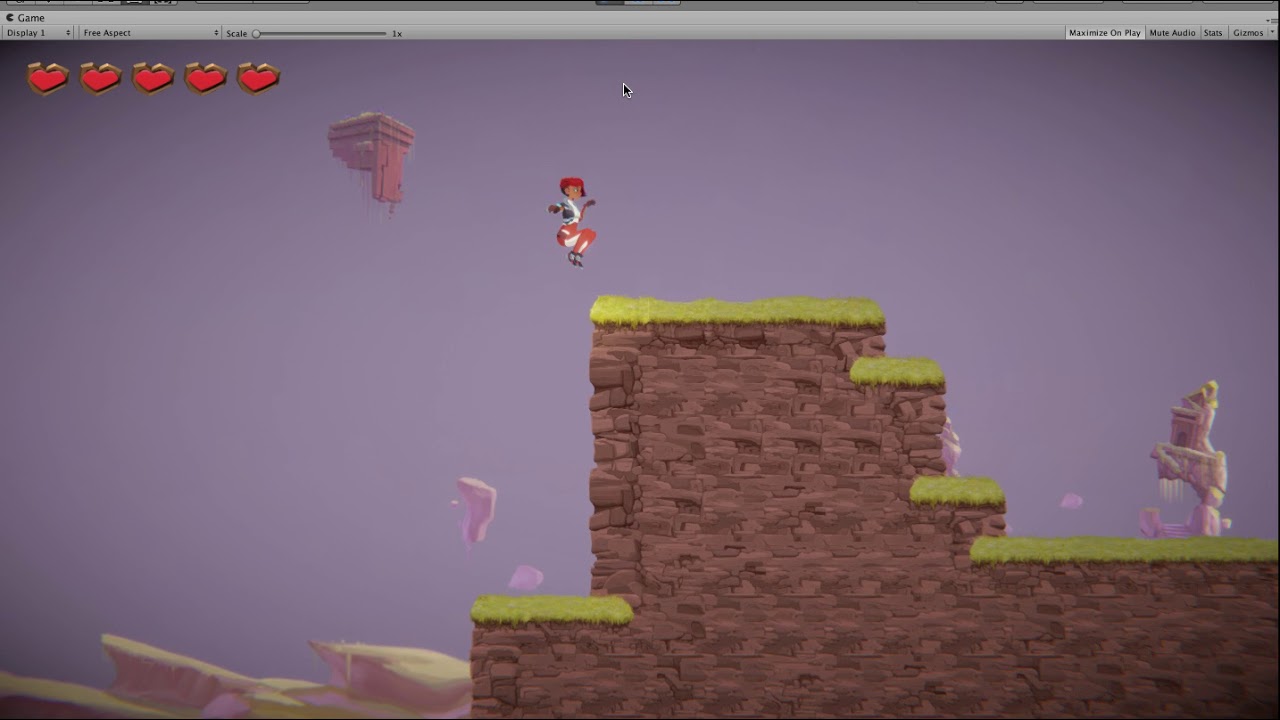Expand the Gizmos dropdown arrow
The height and width of the screenshot is (720, 1280).
(1272, 33)
